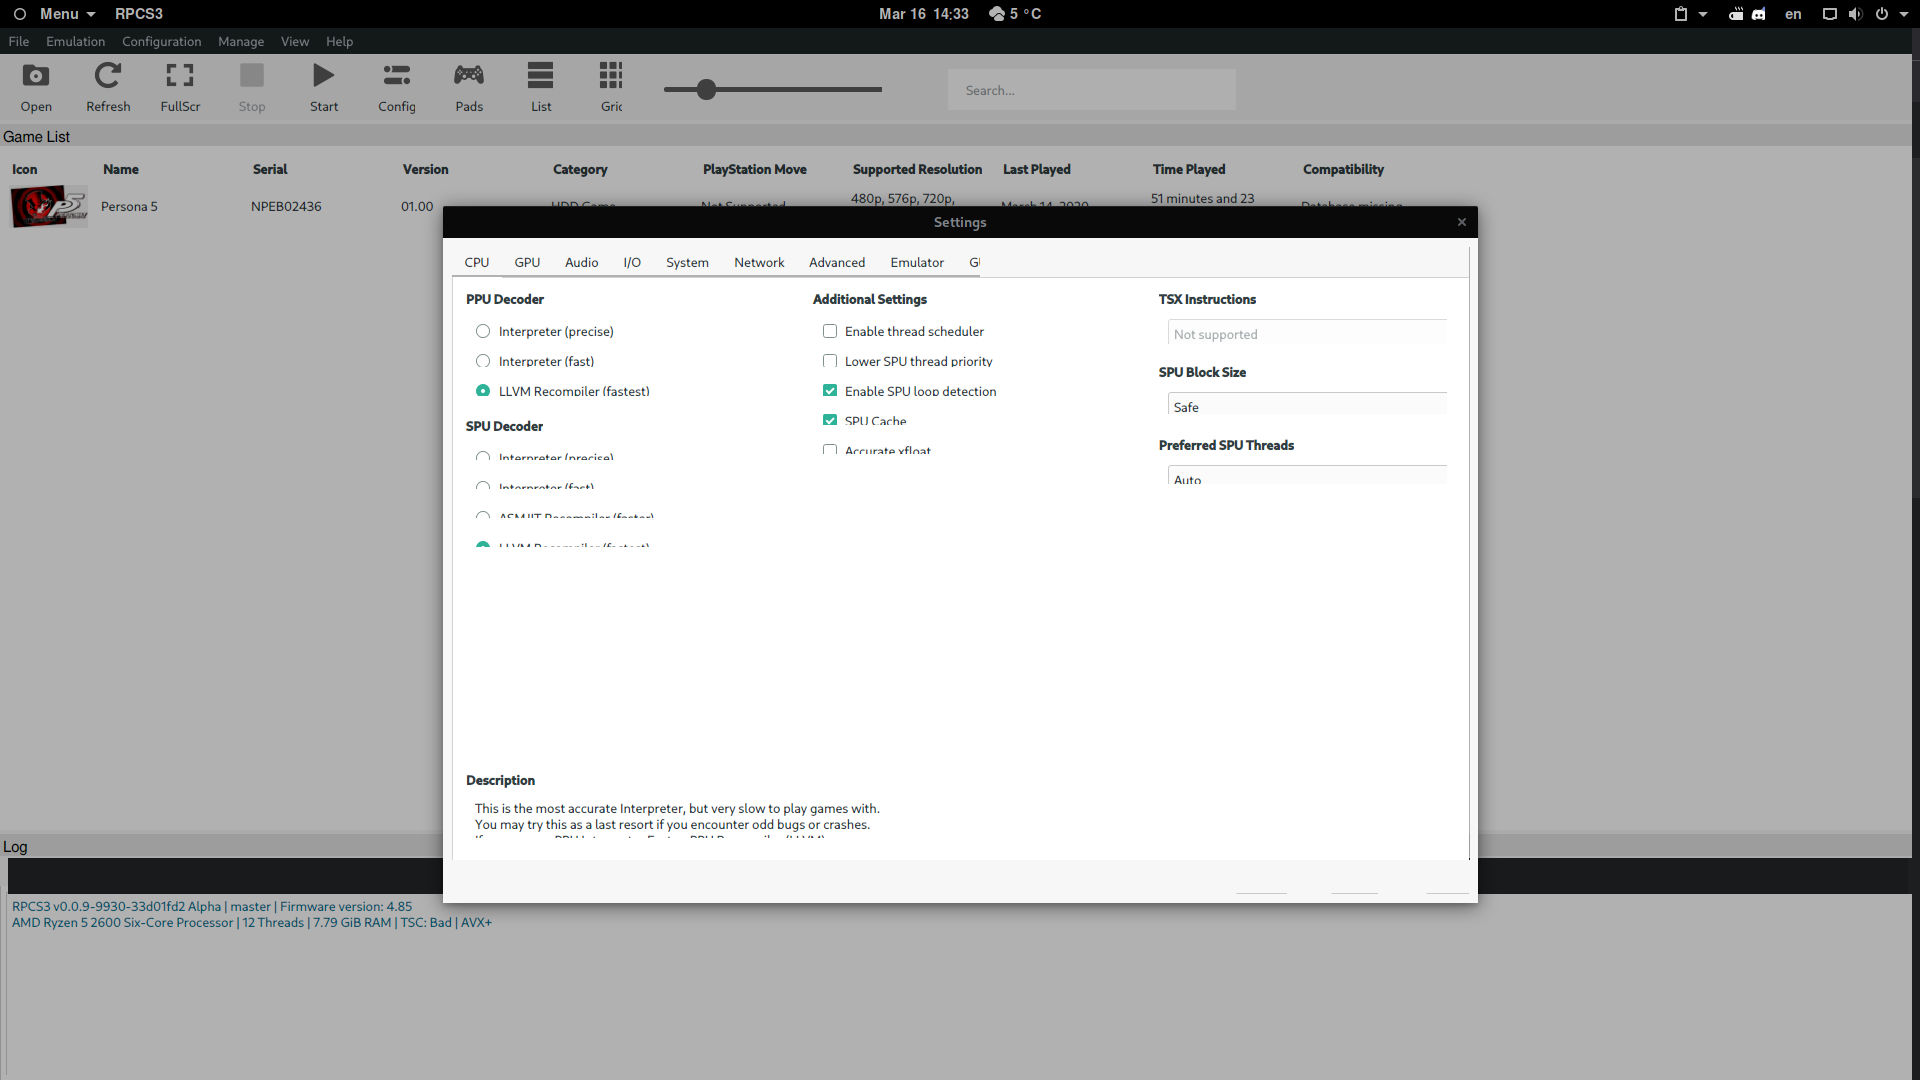Open the Pads controller settings icon
Image resolution: width=1920 pixels, height=1080 pixels.
[x=468, y=87]
